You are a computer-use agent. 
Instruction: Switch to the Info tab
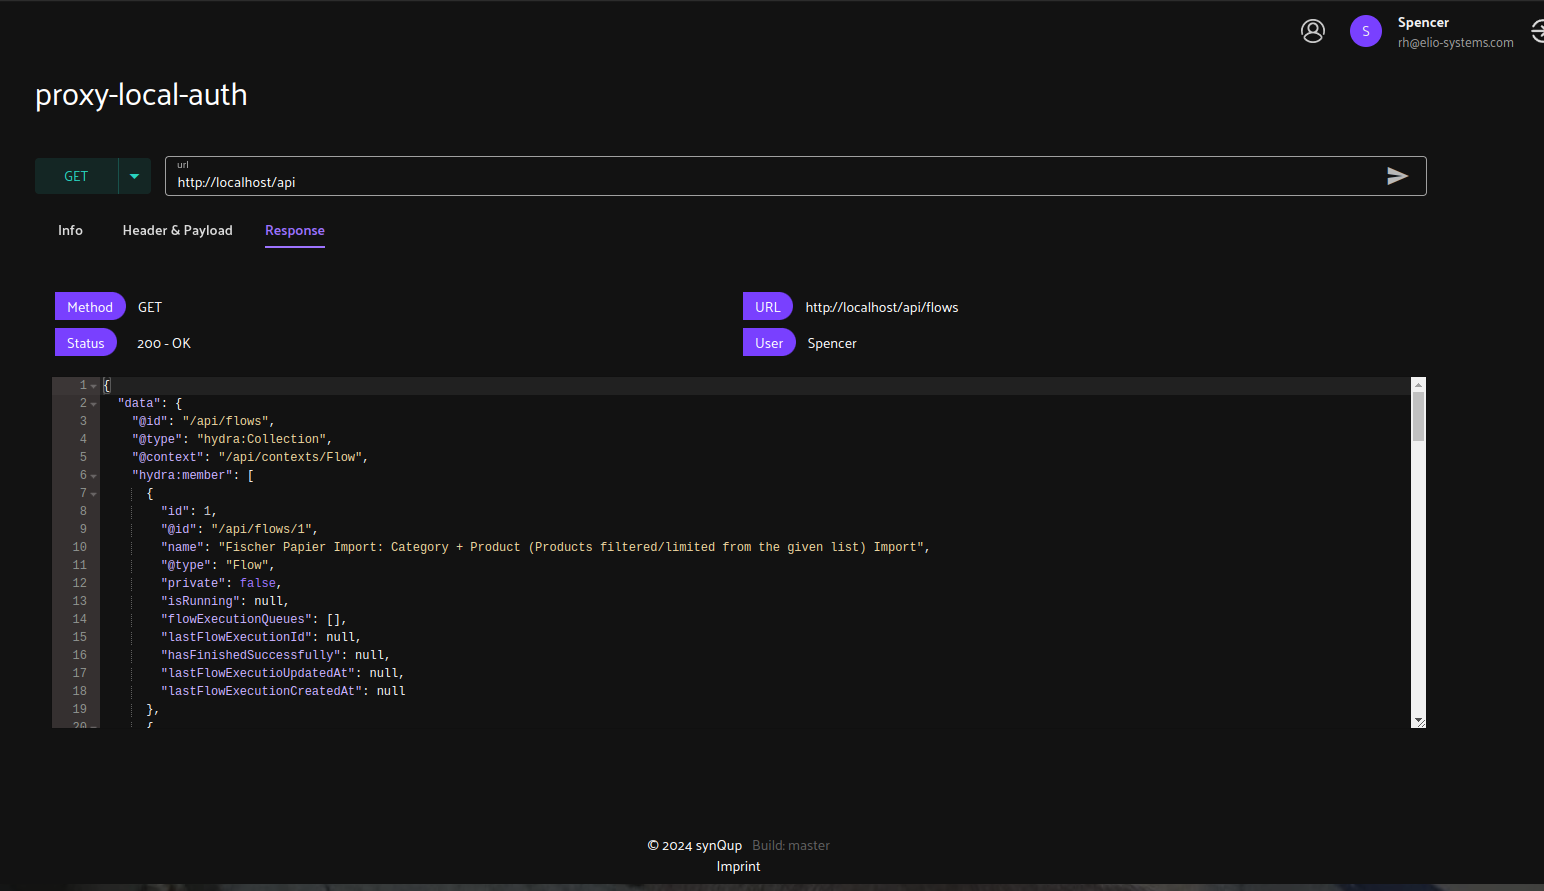click(x=70, y=230)
